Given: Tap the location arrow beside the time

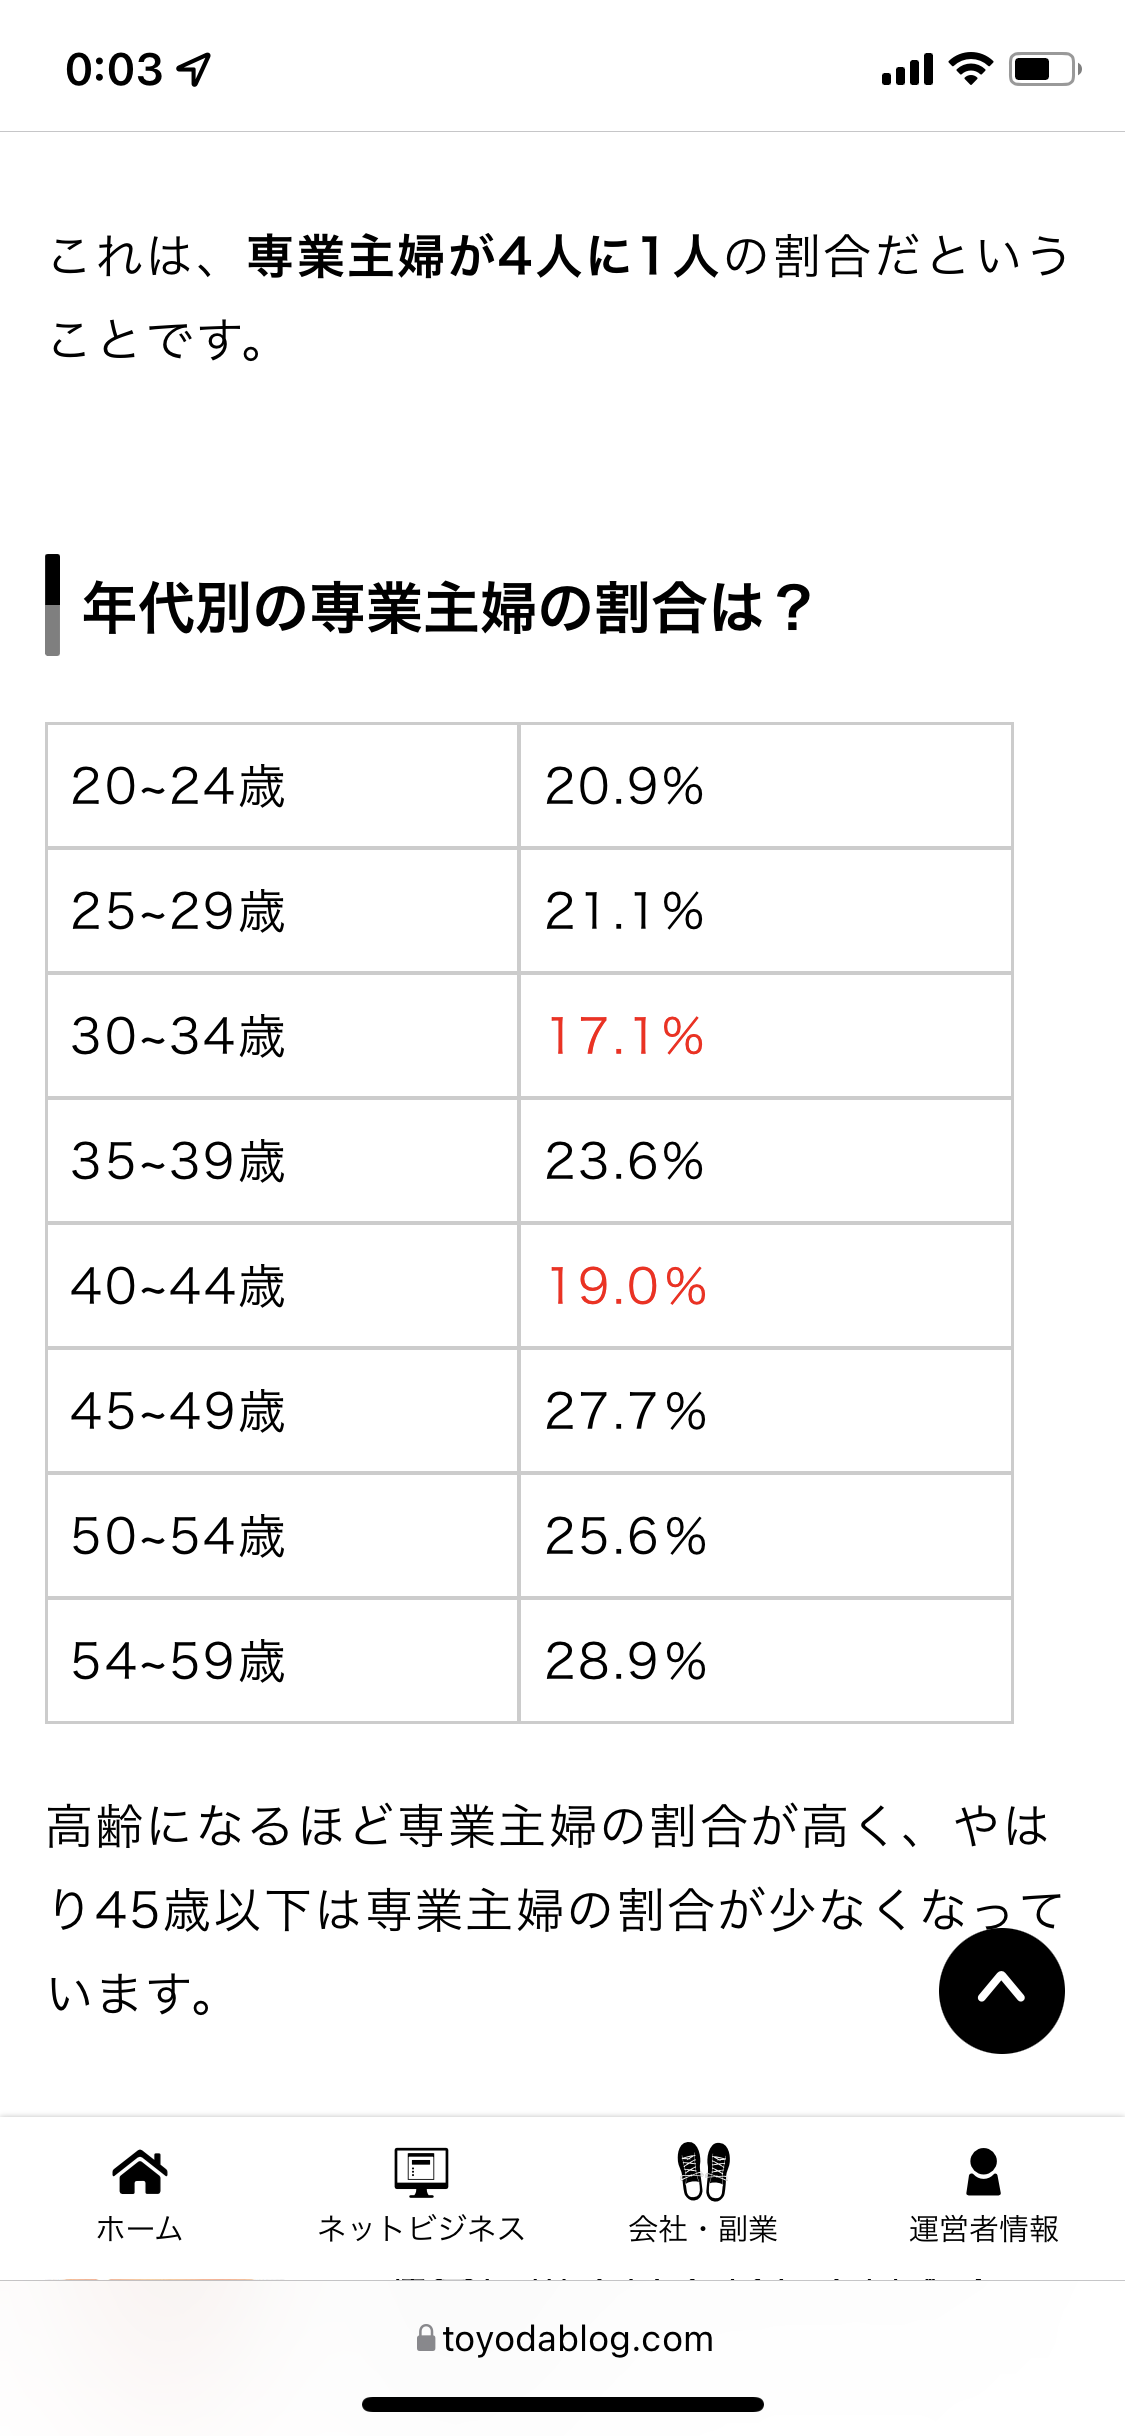Looking at the screenshot, I should coord(193,69).
